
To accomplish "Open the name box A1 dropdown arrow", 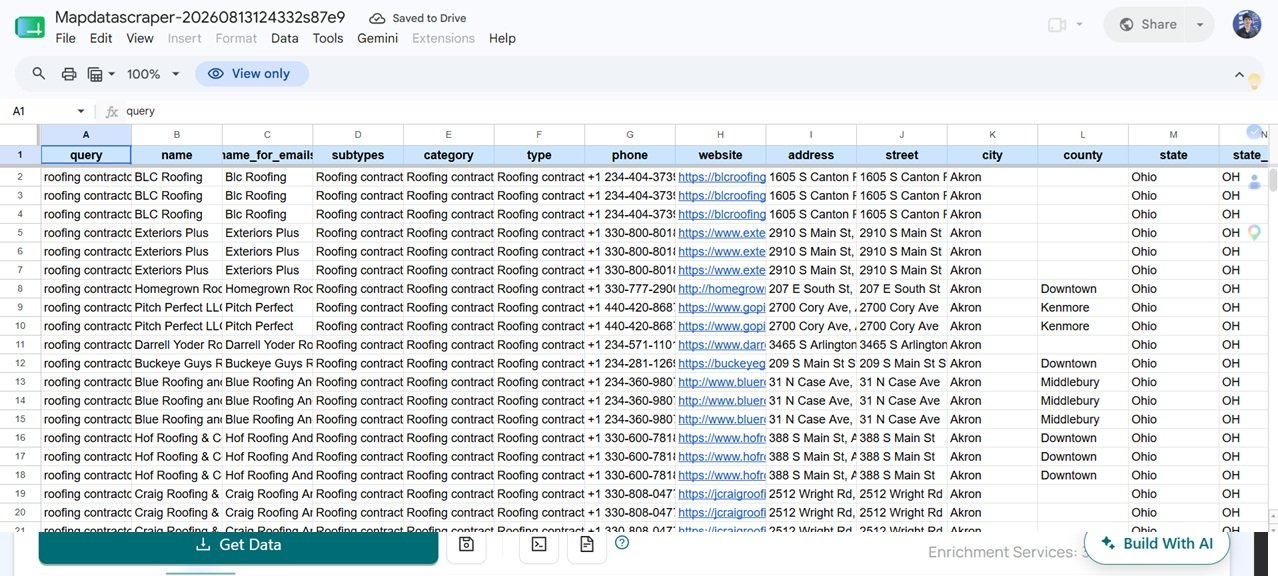I will tap(81, 111).
